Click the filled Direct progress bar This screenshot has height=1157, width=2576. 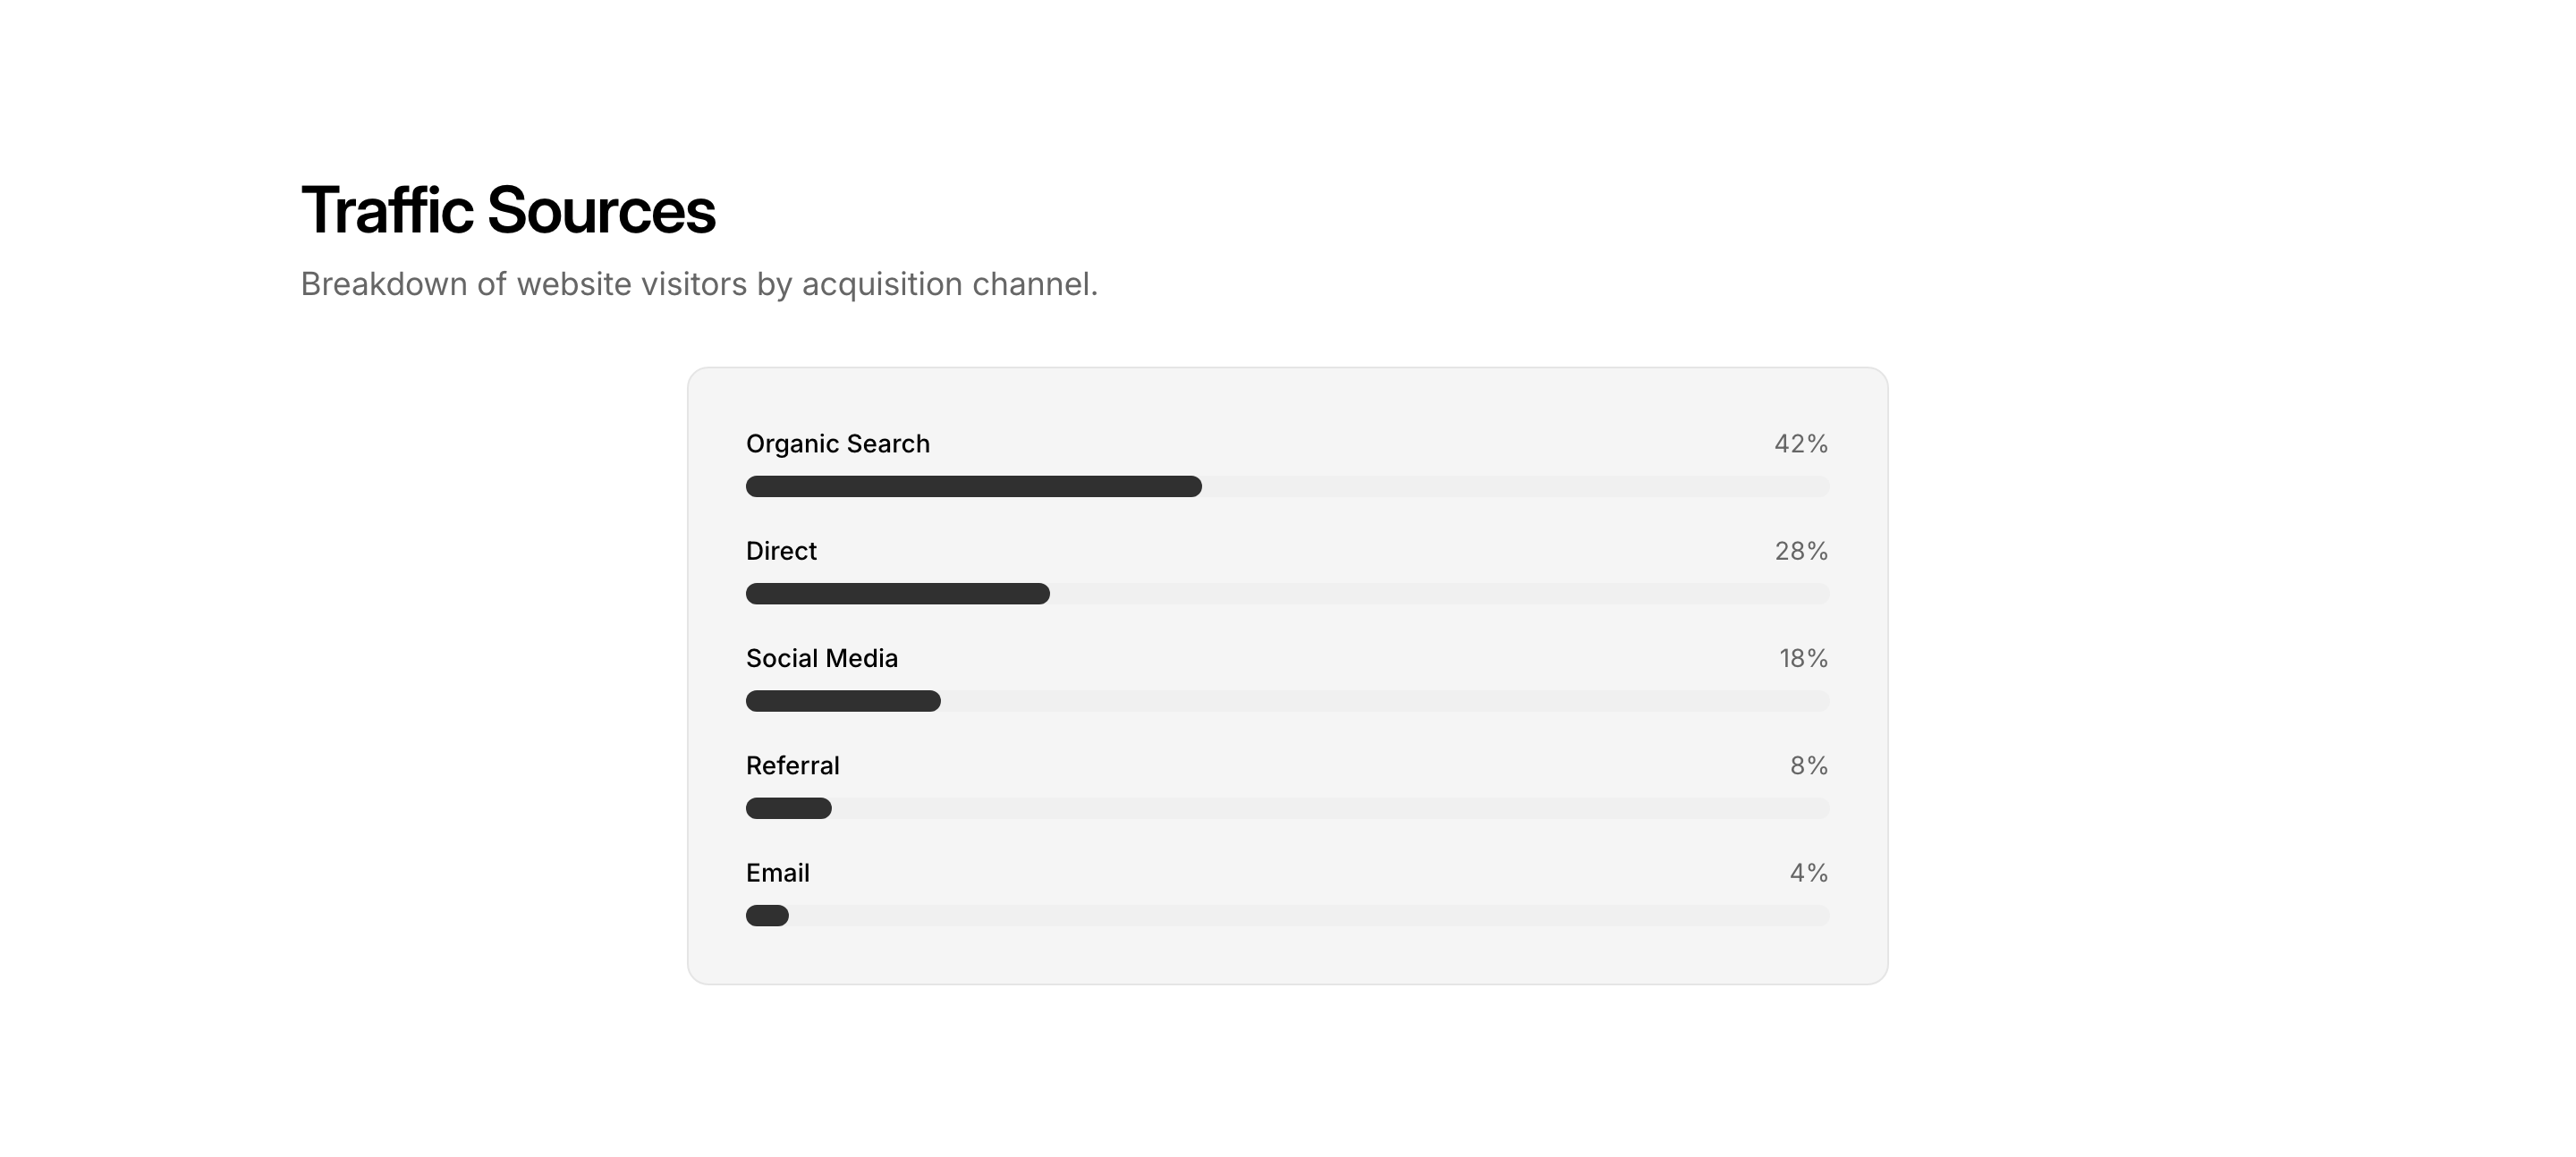pos(897,594)
